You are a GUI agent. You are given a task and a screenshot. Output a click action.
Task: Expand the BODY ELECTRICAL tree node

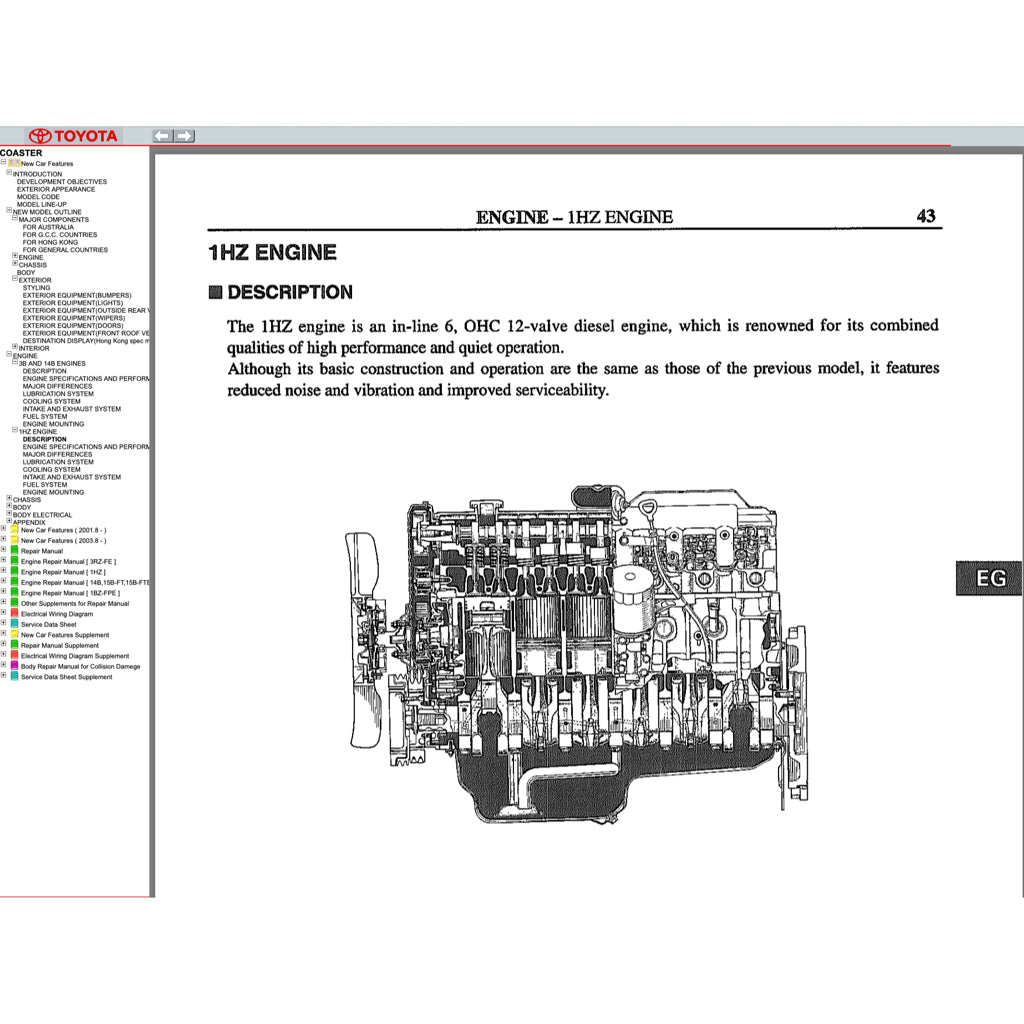8,515
